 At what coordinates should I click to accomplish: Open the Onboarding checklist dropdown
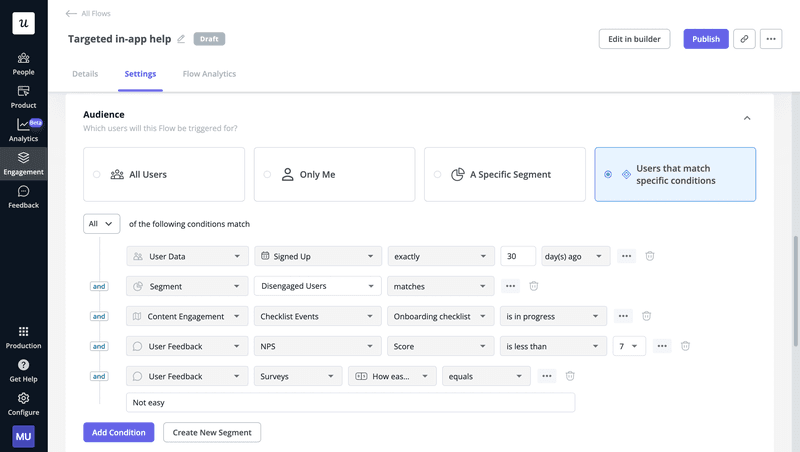pyautogui.click(x=440, y=316)
